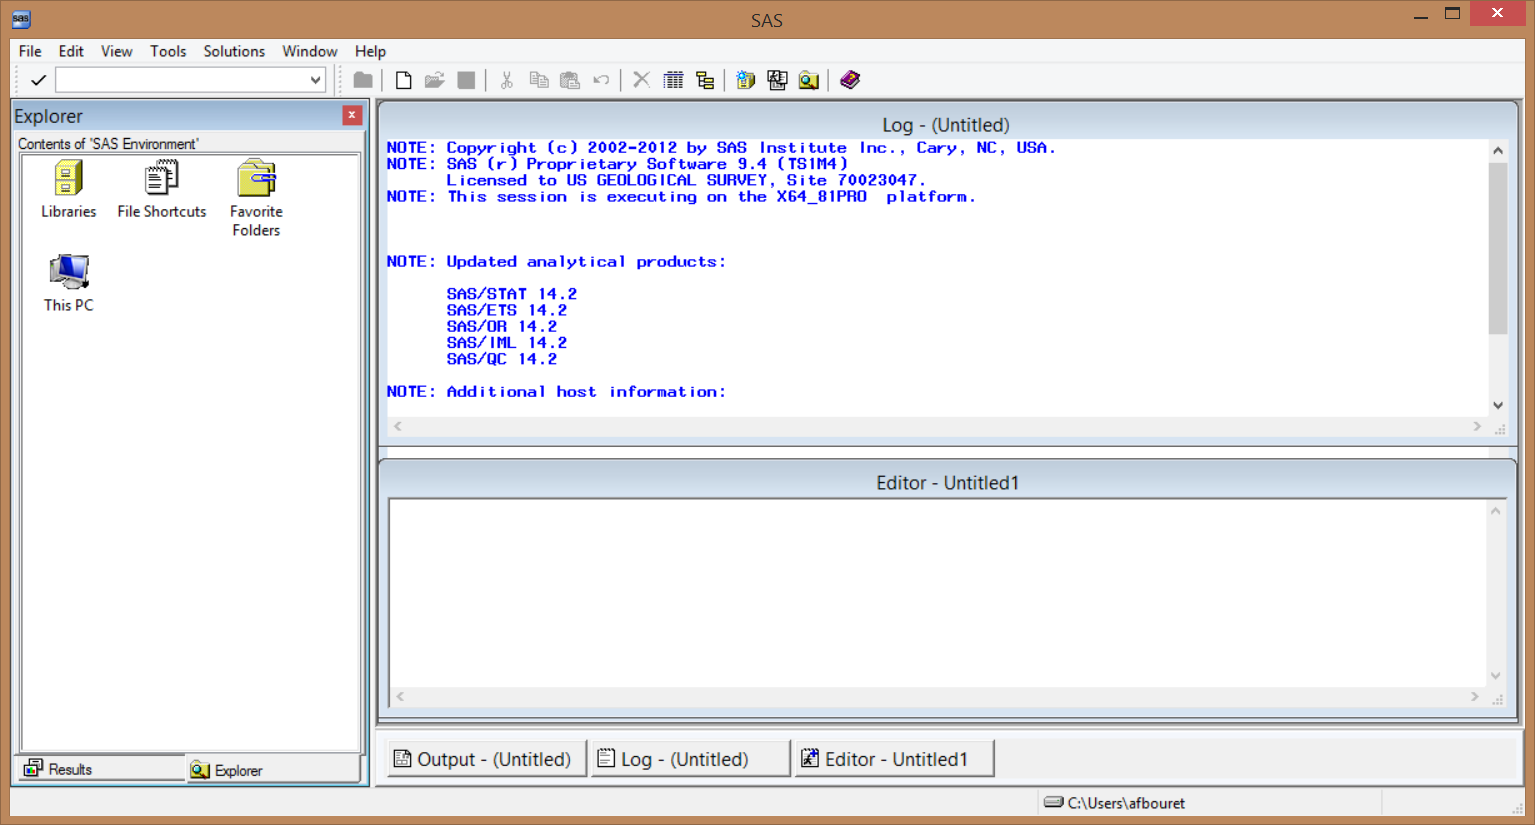Image resolution: width=1535 pixels, height=825 pixels.
Task: Click the command bar checkmark icon
Action: pyautogui.click(x=38, y=80)
